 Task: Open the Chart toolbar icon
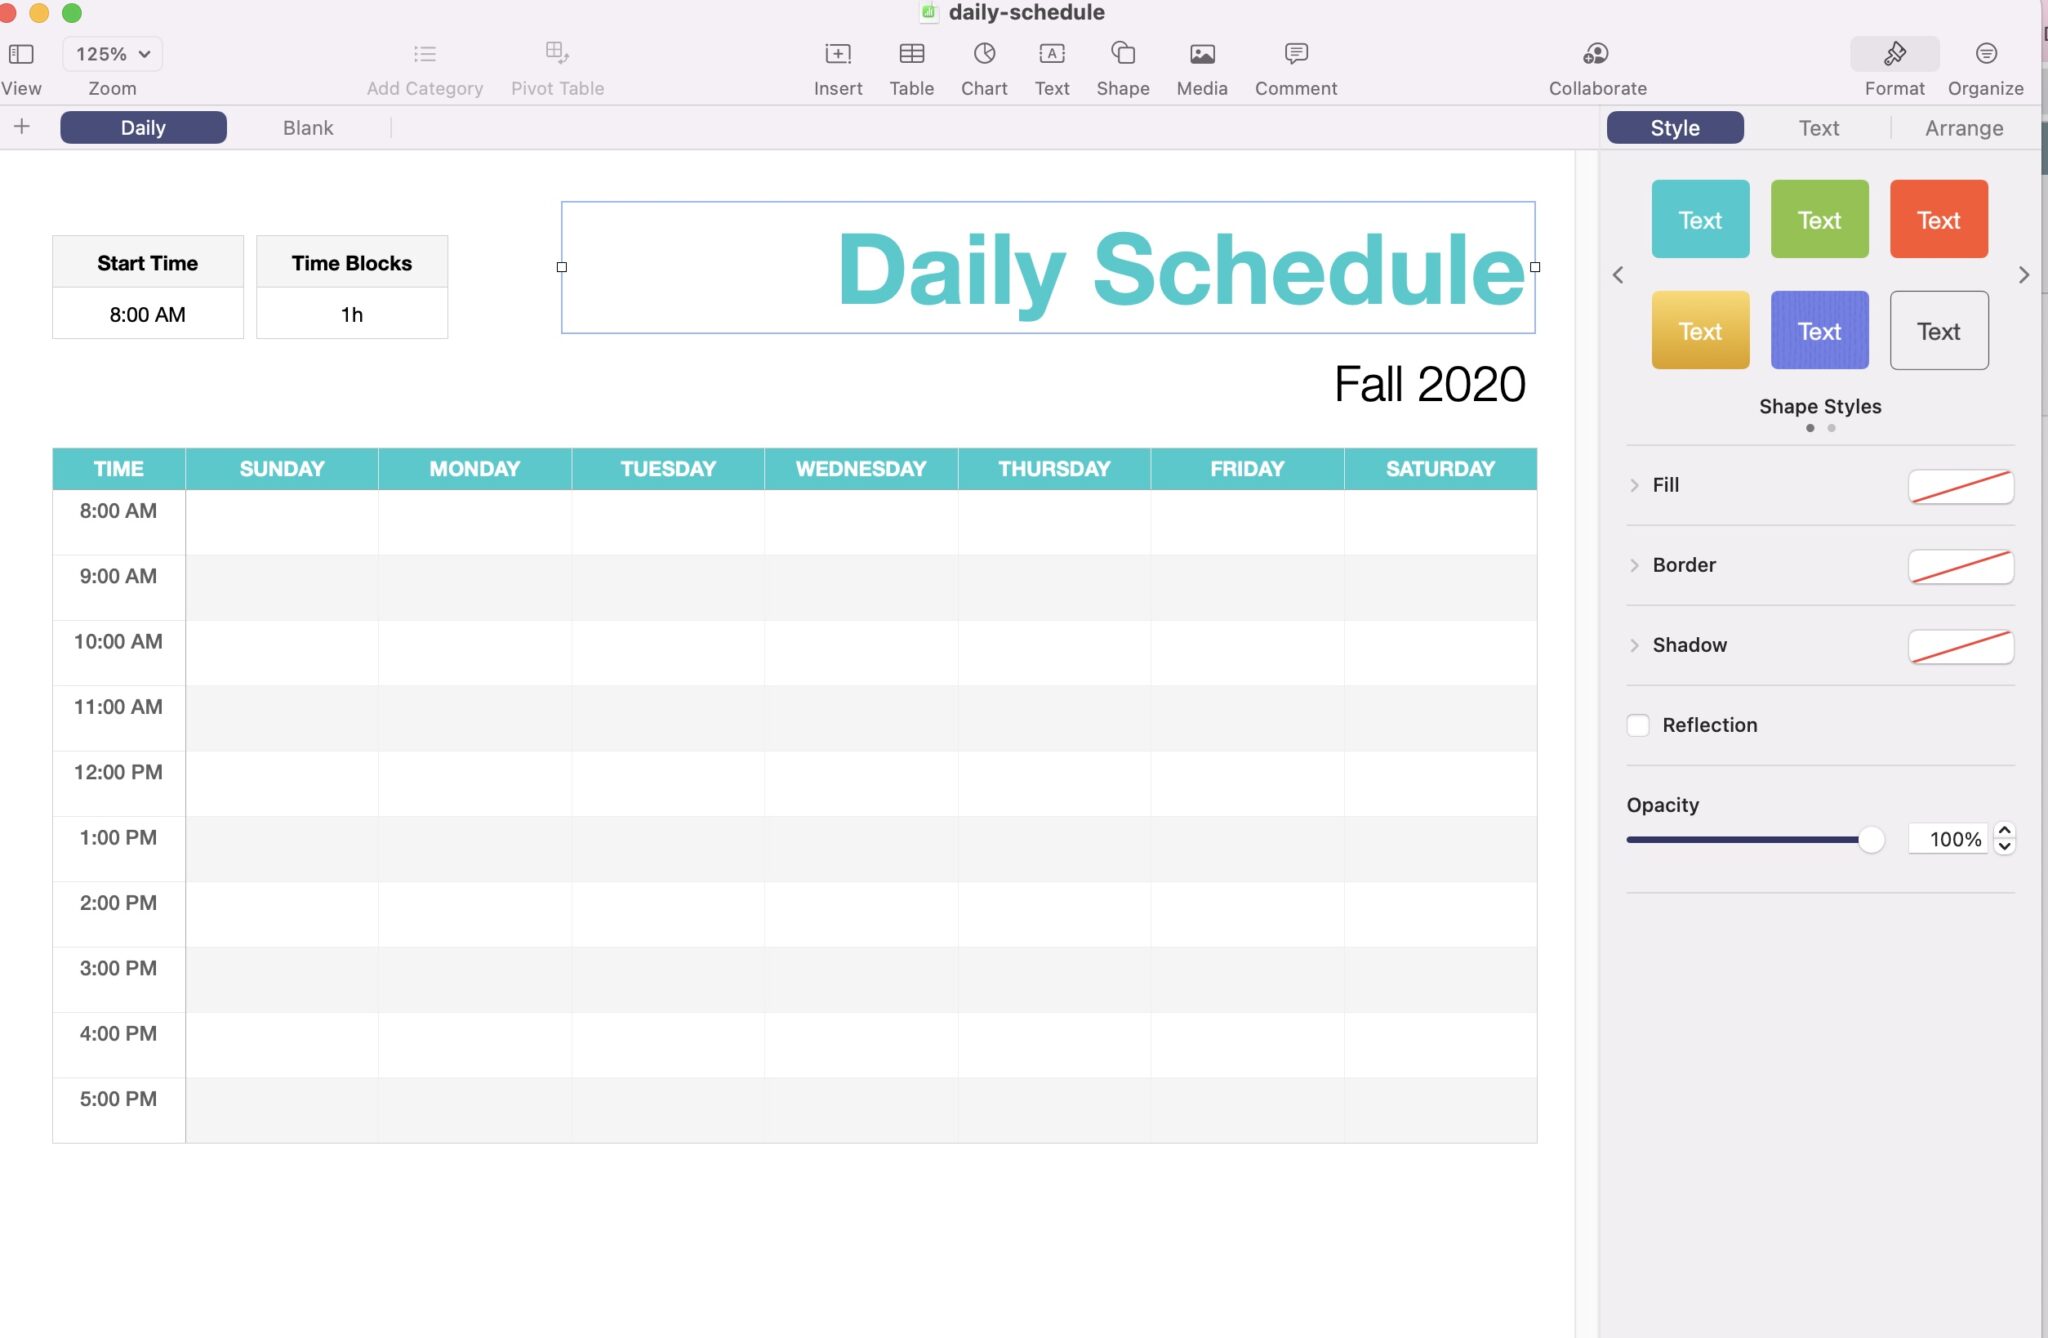pos(984,53)
